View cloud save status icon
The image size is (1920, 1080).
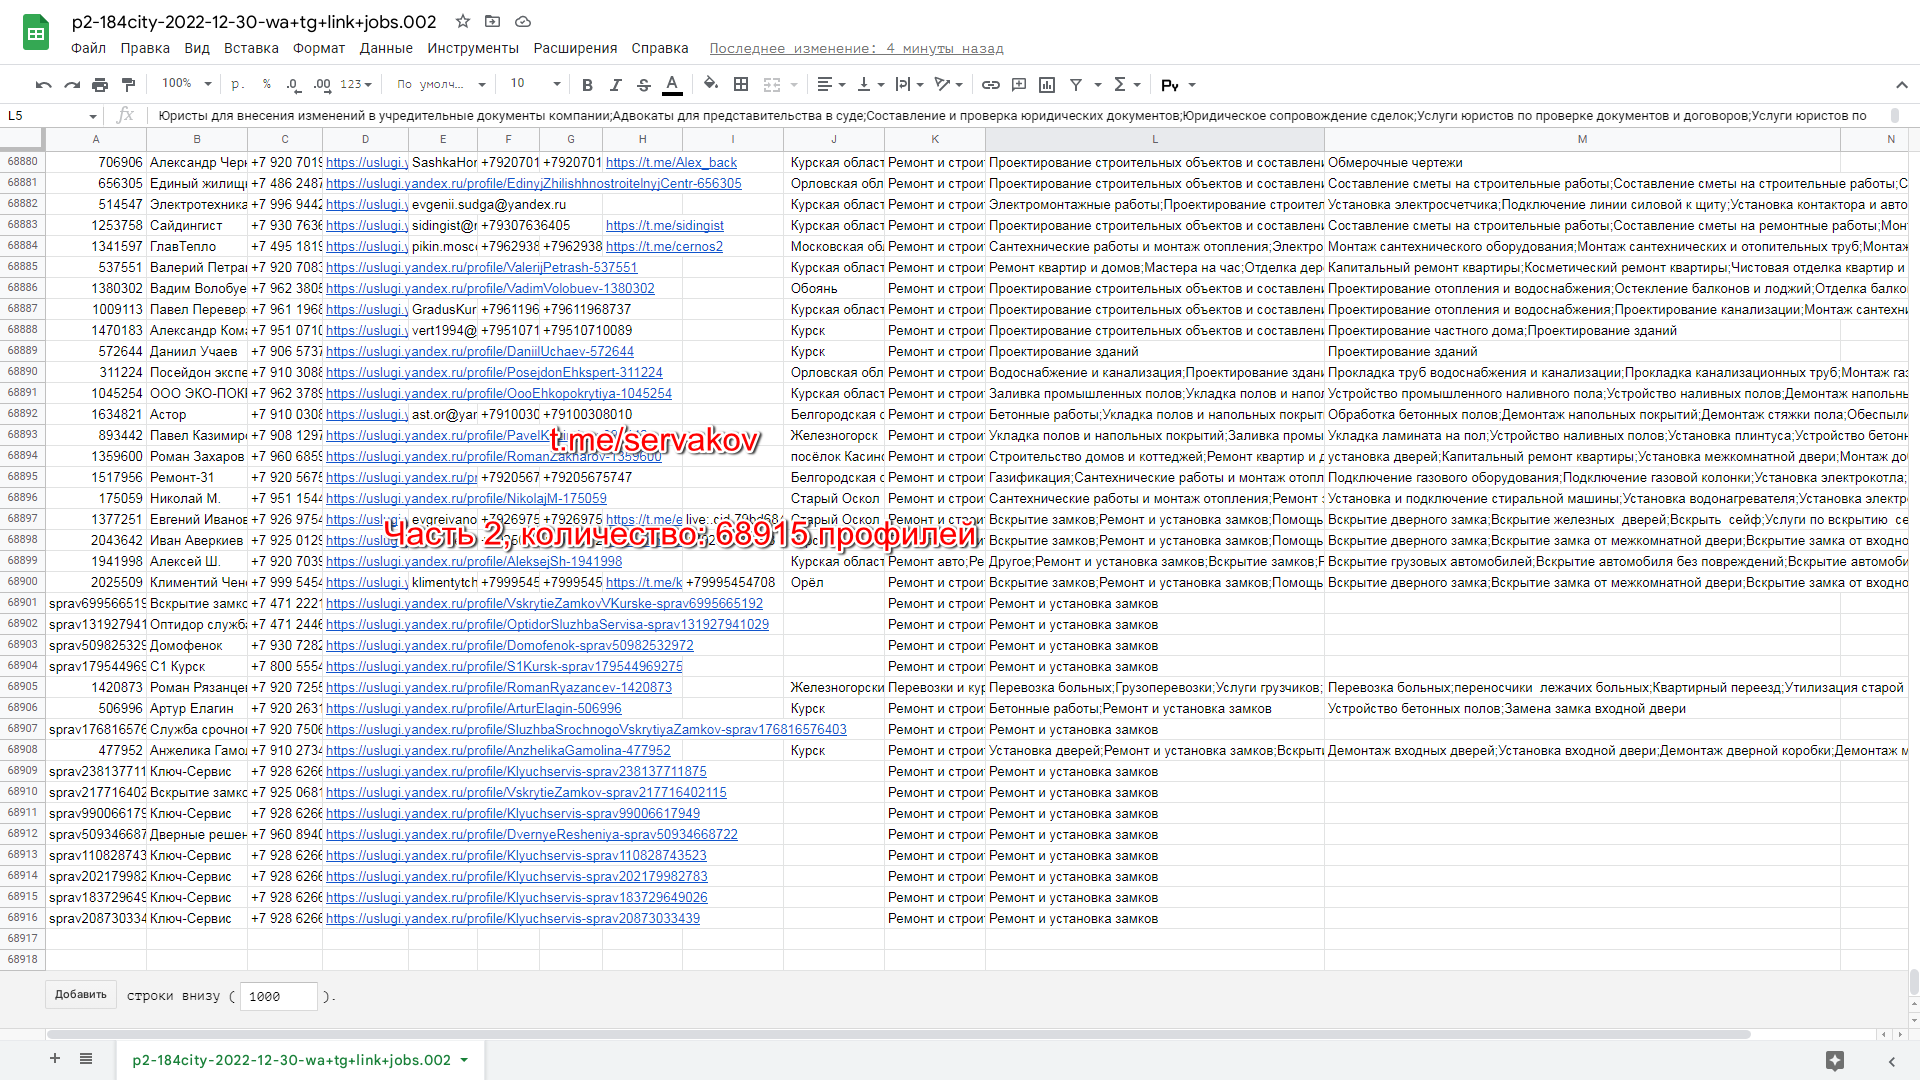point(523,21)
